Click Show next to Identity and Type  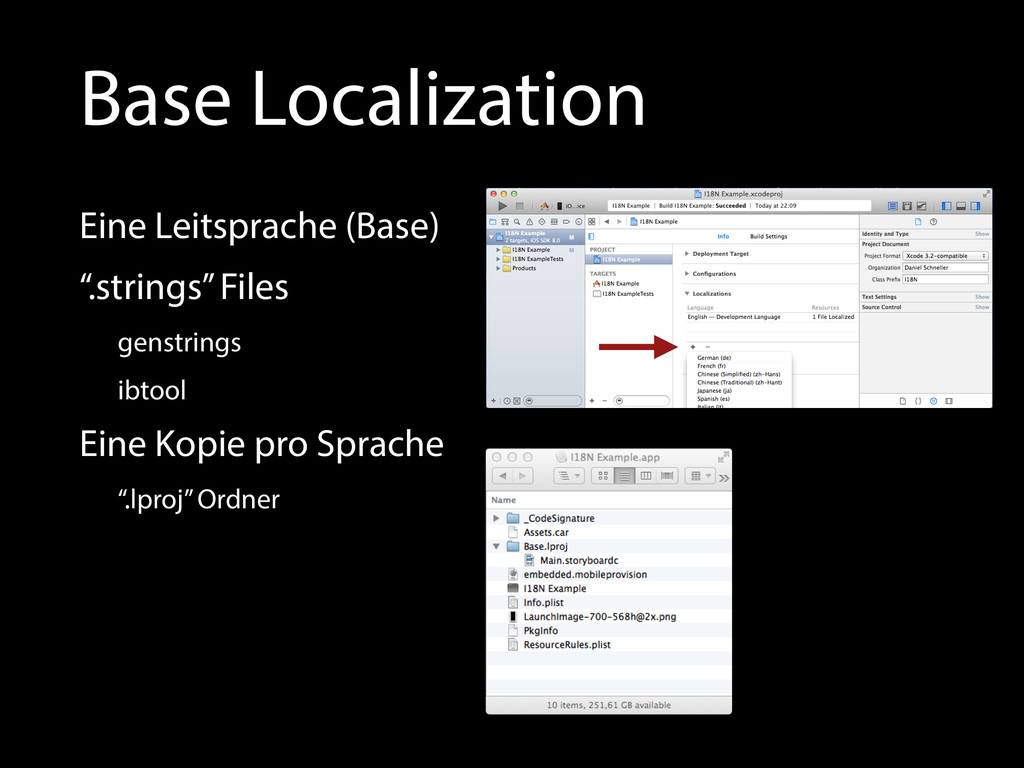[982, 234]
